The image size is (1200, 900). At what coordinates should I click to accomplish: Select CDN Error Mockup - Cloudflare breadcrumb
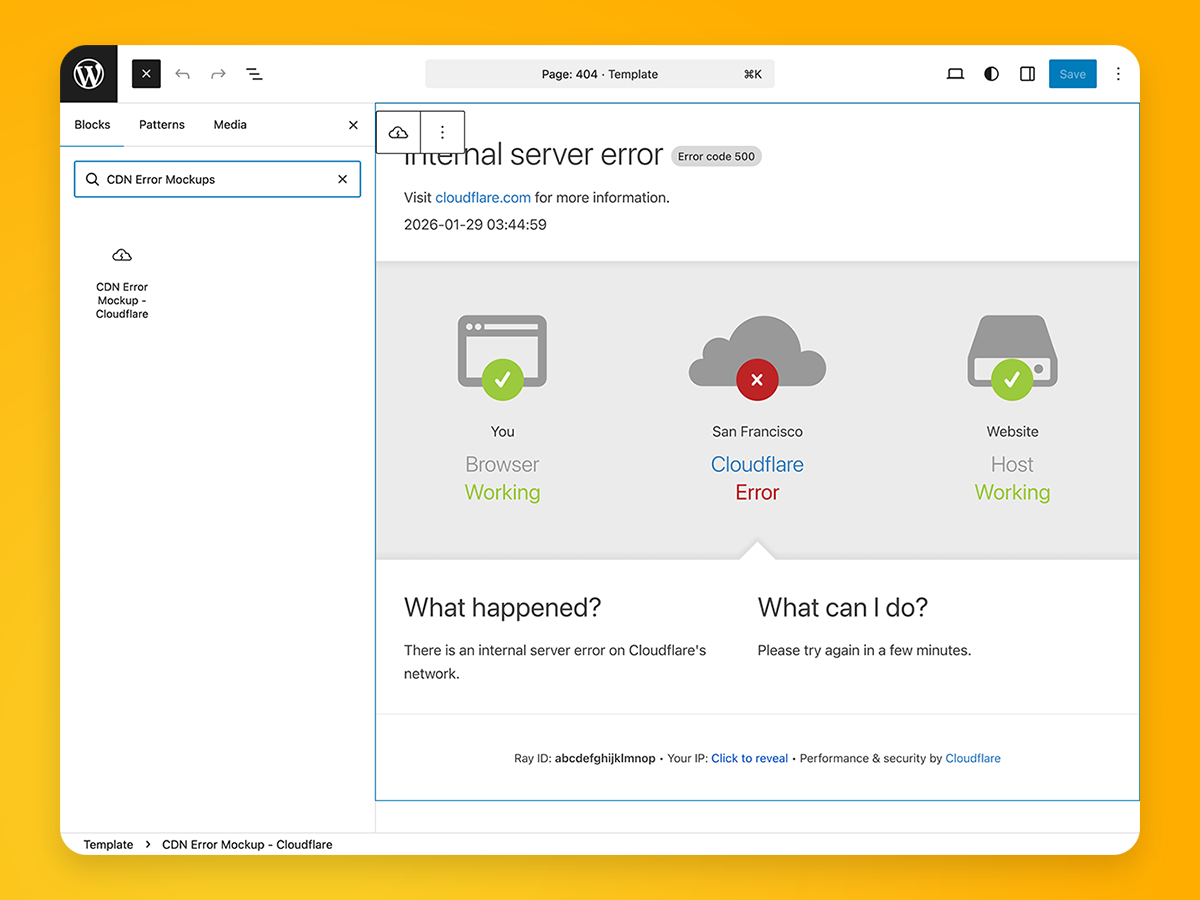[247, 845]
